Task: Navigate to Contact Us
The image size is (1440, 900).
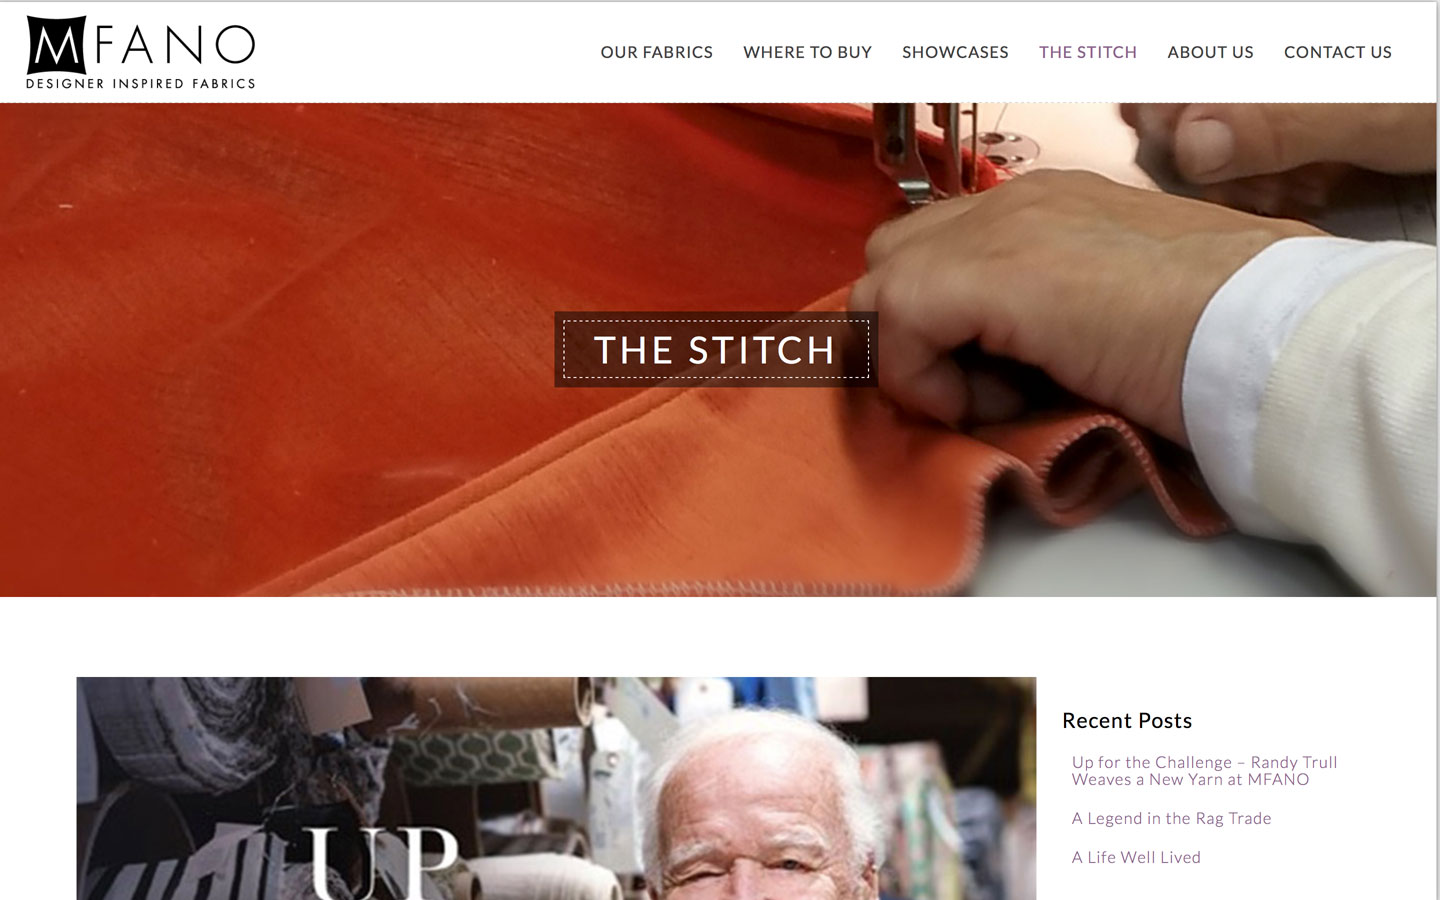Action: point(1337,52)
